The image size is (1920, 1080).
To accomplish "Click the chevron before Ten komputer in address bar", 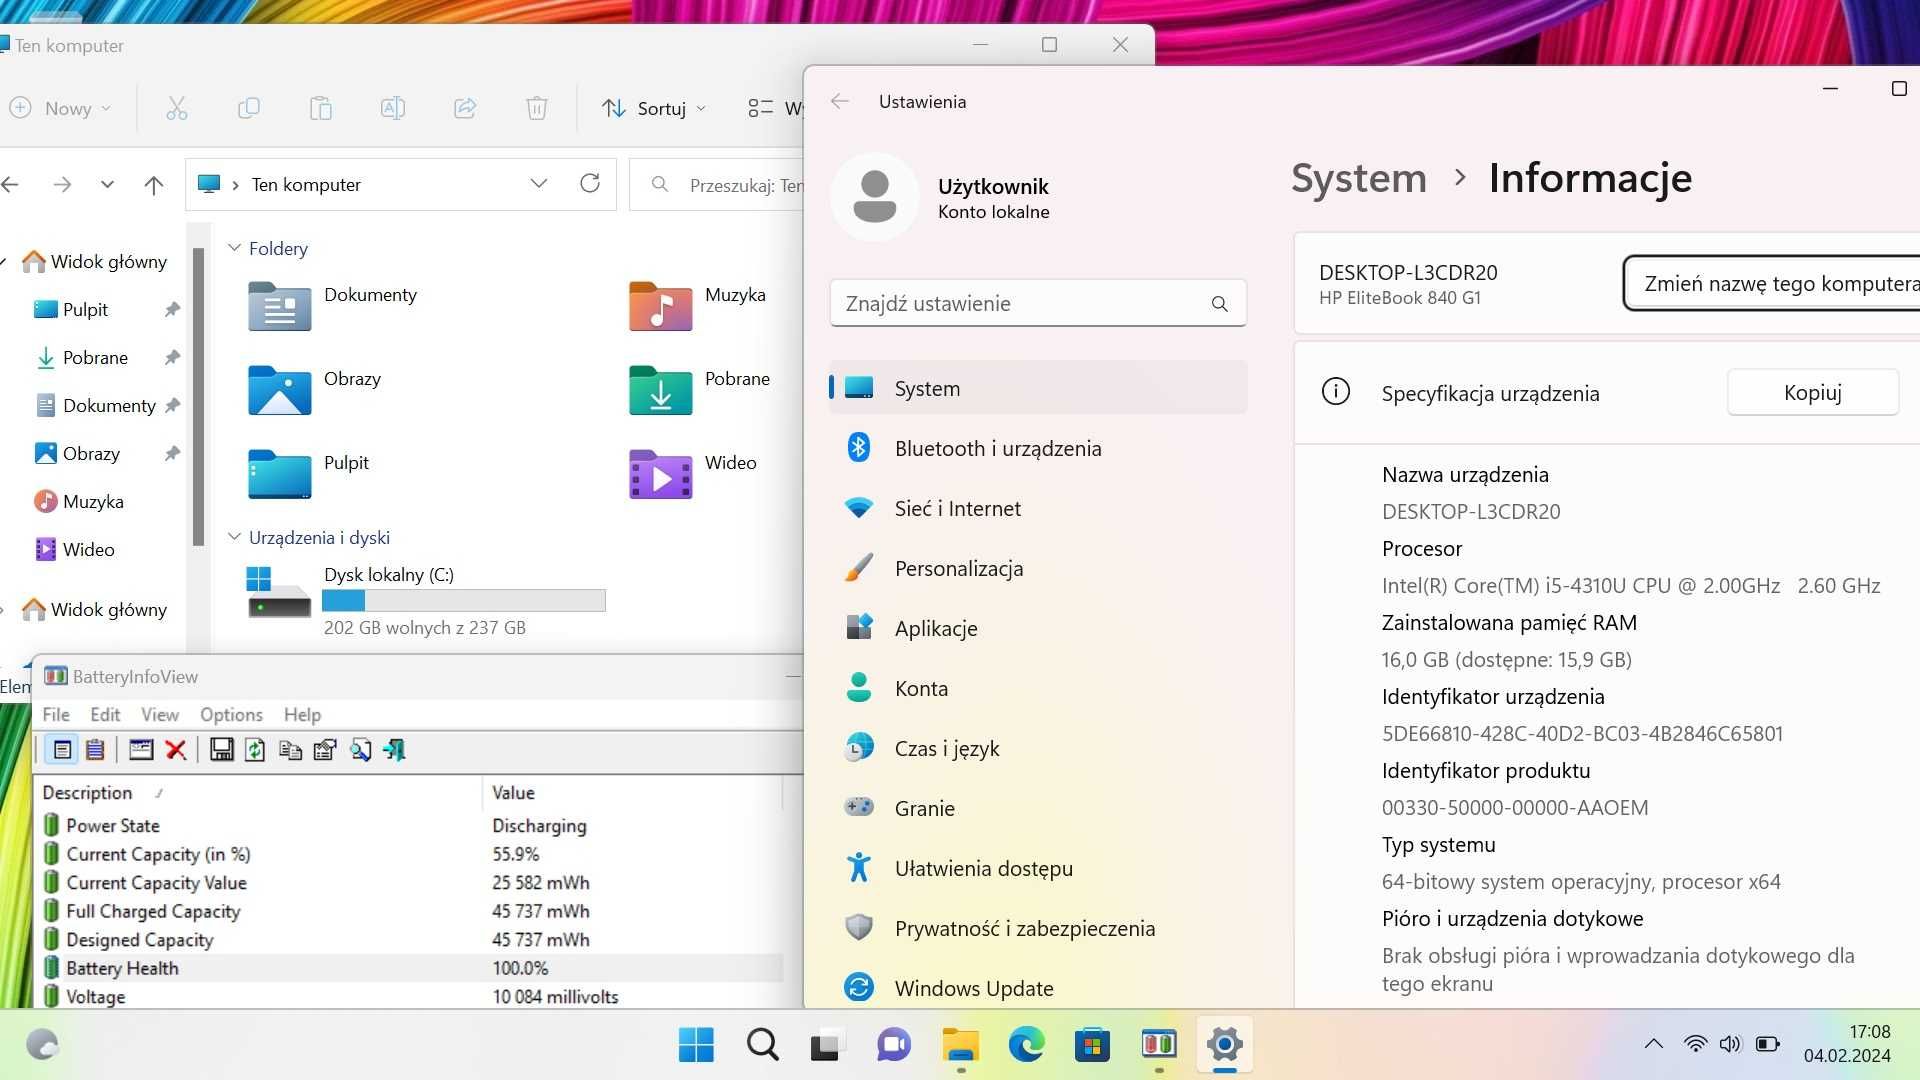I will [x=235, y=185].
